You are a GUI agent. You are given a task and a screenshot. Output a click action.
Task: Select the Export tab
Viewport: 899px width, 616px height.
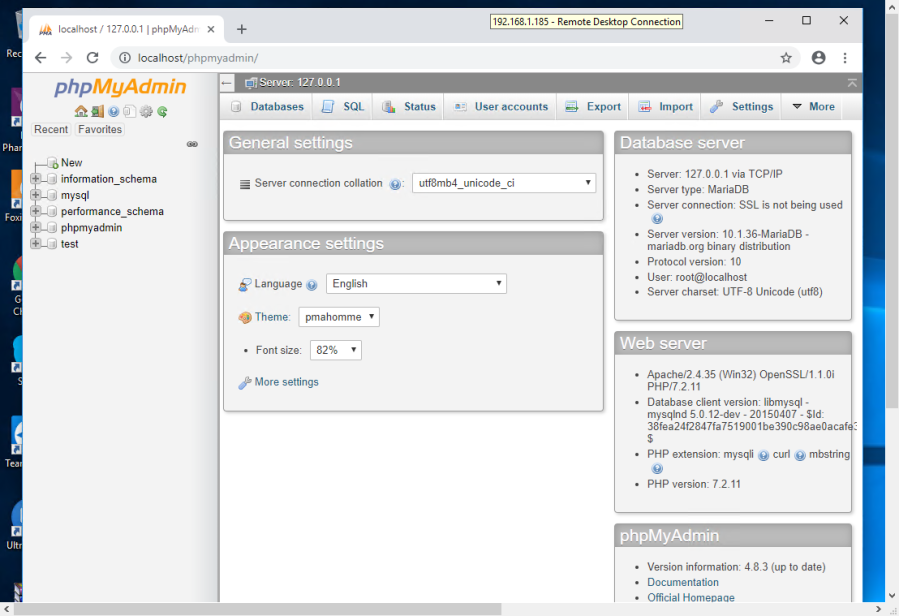593,107
